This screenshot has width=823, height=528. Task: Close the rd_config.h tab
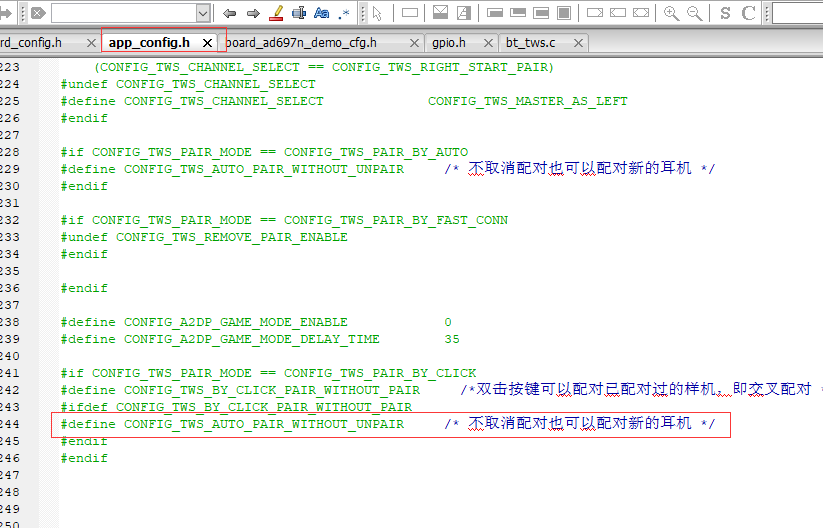tap(91, 43)
